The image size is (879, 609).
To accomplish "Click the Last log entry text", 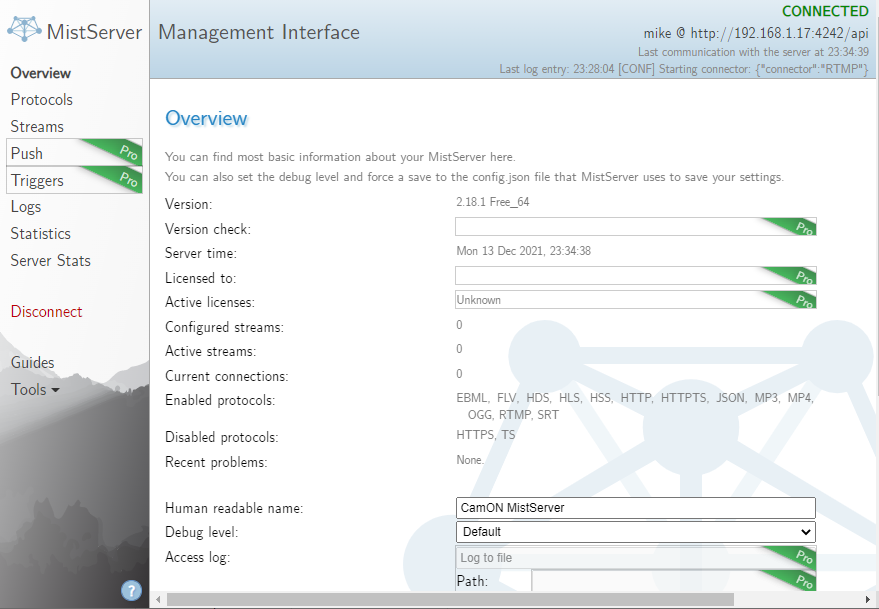I will pyautogui.click(x=684, y=69).
